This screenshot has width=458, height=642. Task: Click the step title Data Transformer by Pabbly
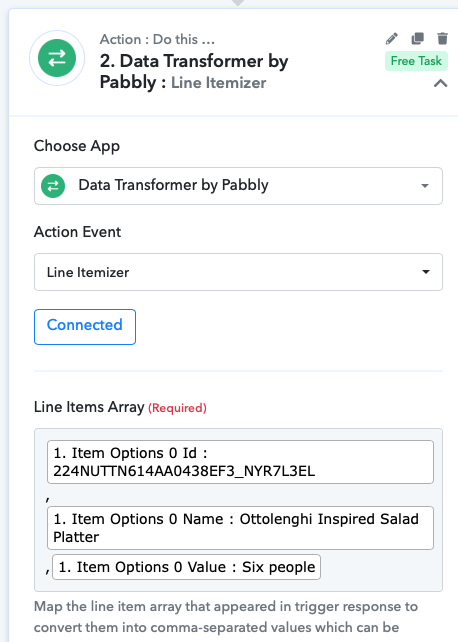194,72
